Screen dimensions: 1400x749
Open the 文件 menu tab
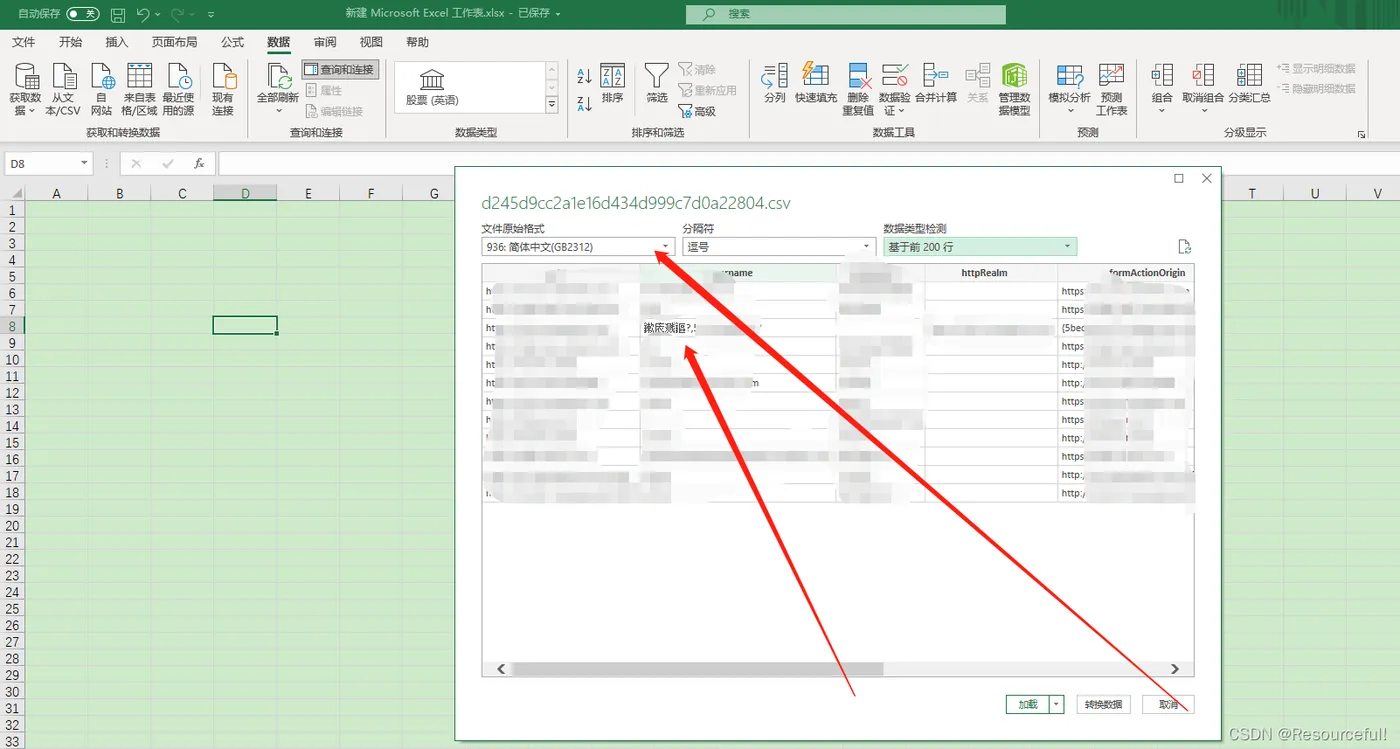tap(23, 42)
